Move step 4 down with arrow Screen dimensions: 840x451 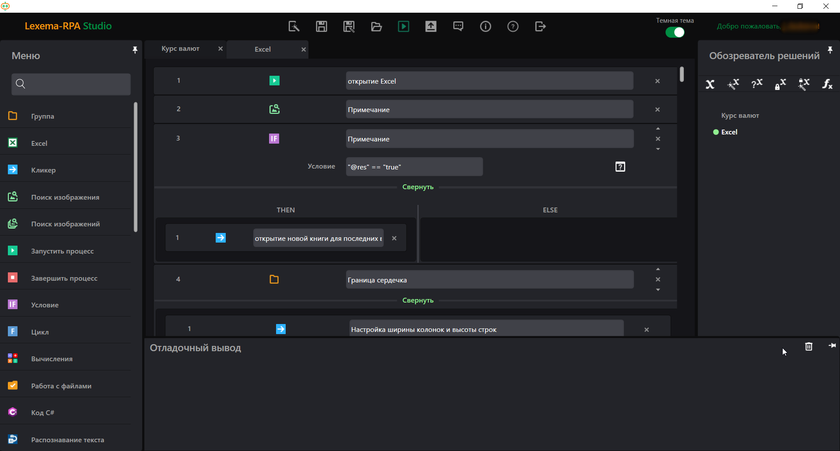[x=658, y=290]
